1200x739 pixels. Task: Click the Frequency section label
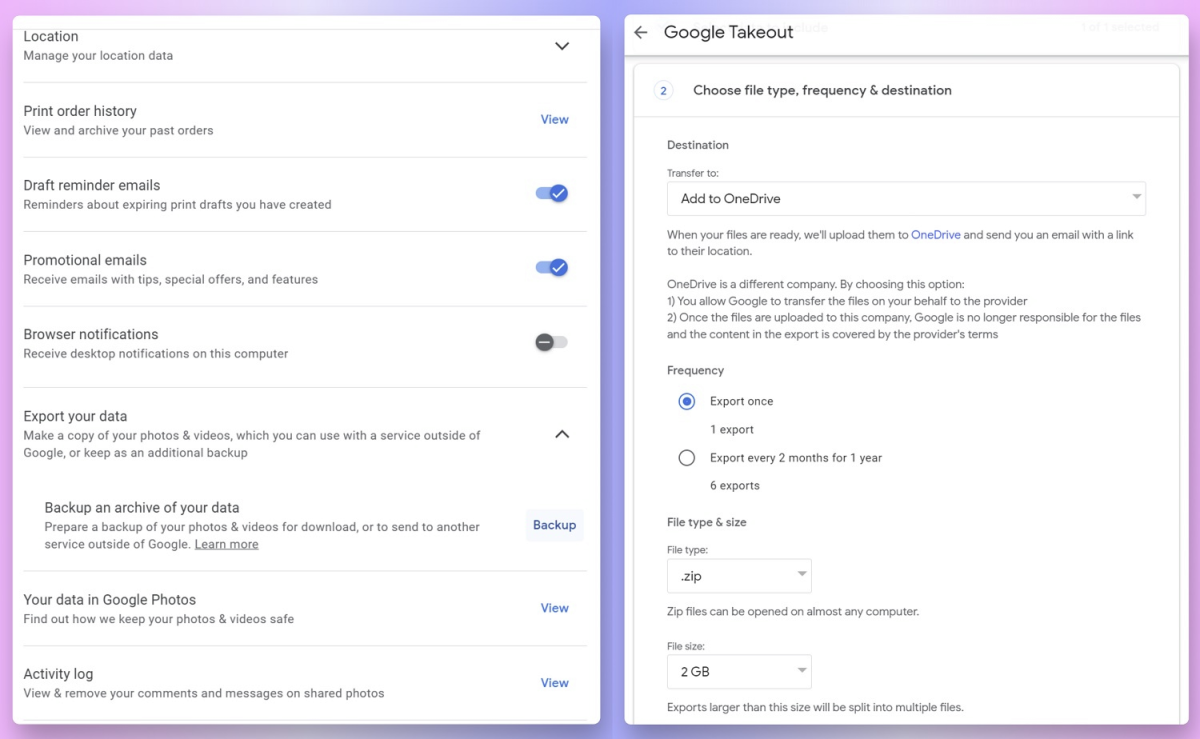[695, 370]
